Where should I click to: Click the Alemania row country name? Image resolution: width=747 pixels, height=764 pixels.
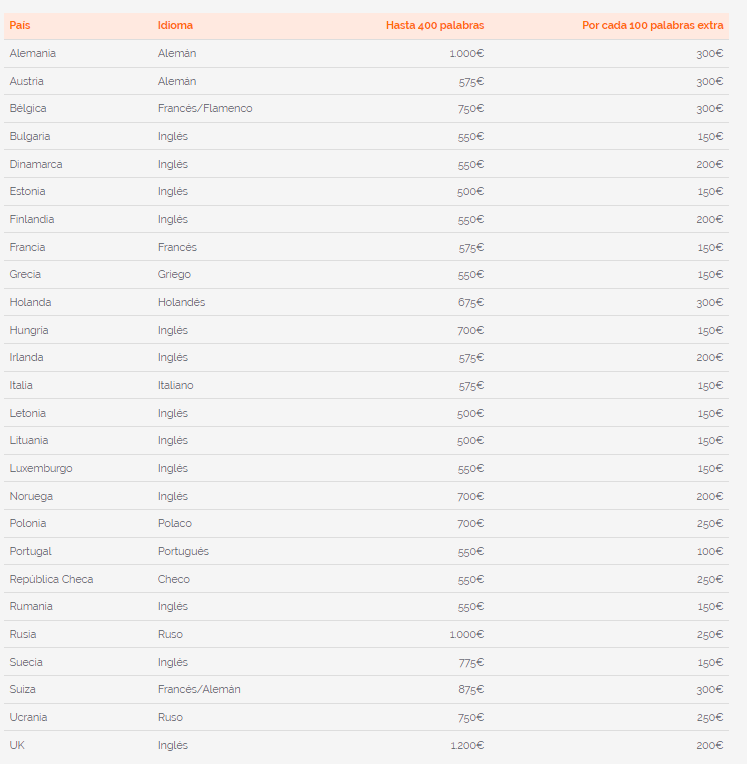[x=33, y=53]
